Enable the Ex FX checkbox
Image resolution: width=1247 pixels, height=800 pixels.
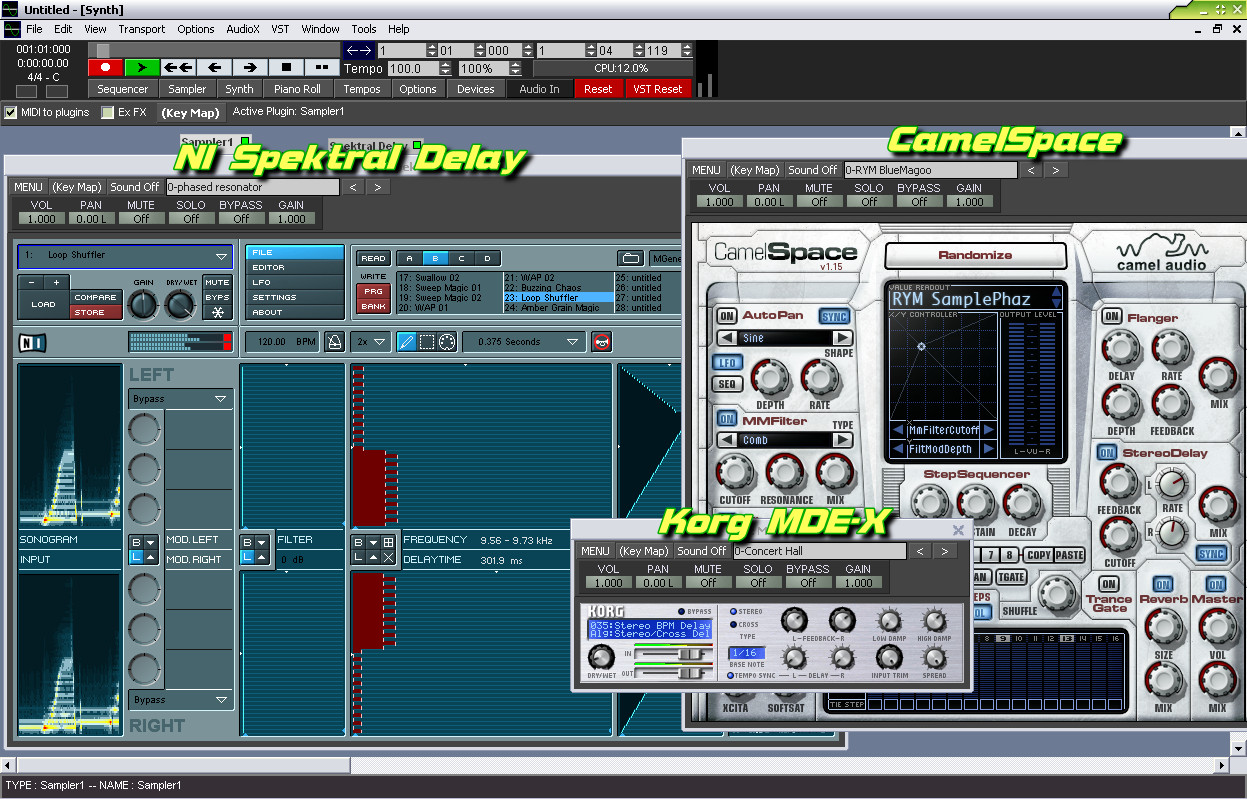click(108, 113)
